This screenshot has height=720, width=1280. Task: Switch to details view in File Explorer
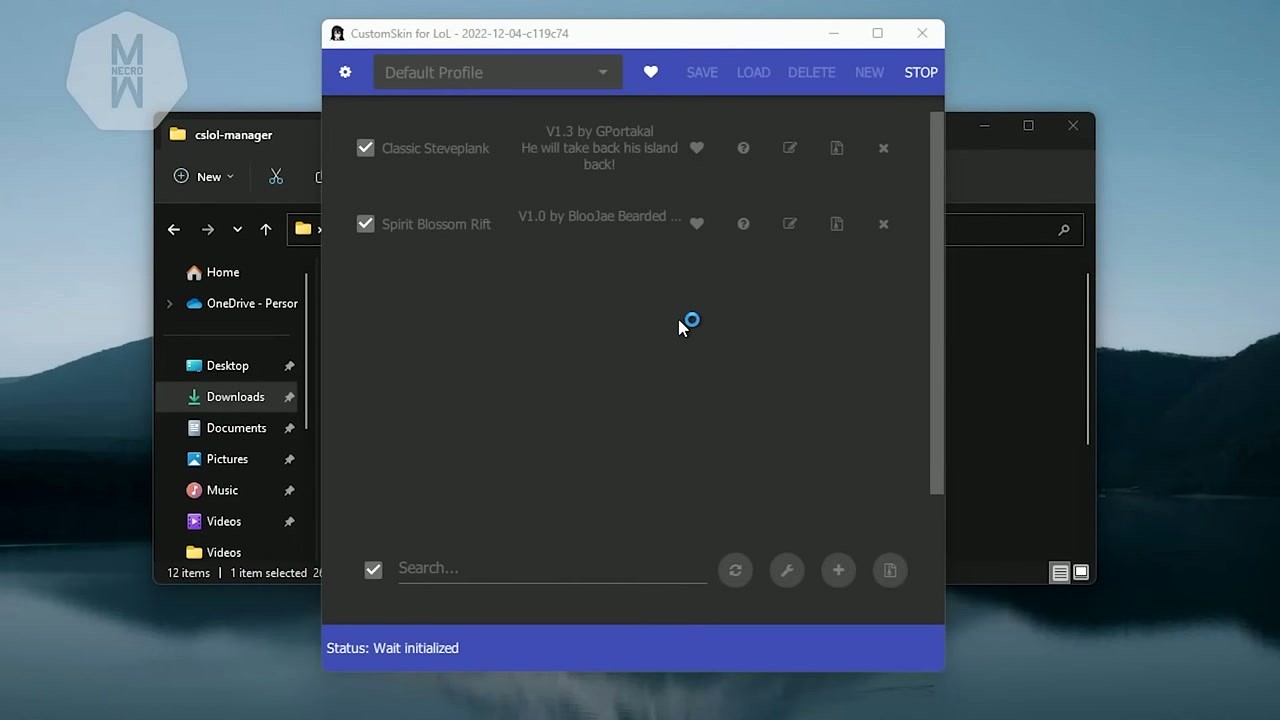tap(1059, 573)
